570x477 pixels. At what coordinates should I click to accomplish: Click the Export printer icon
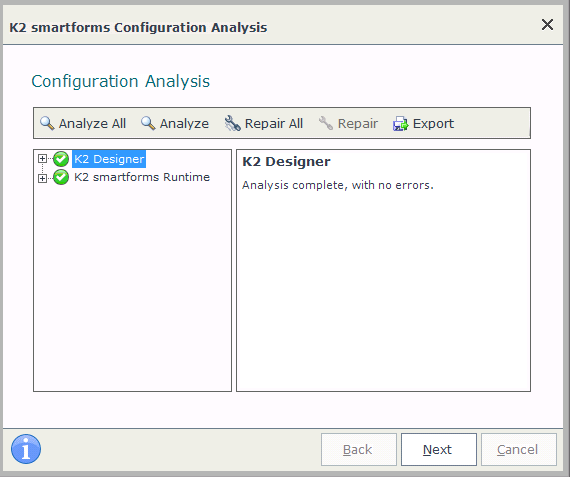click(x=400, y=124)
